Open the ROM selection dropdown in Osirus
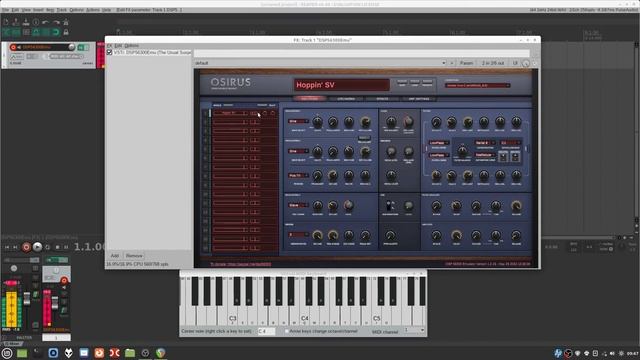The image size is (640, 360). (477, 85)
